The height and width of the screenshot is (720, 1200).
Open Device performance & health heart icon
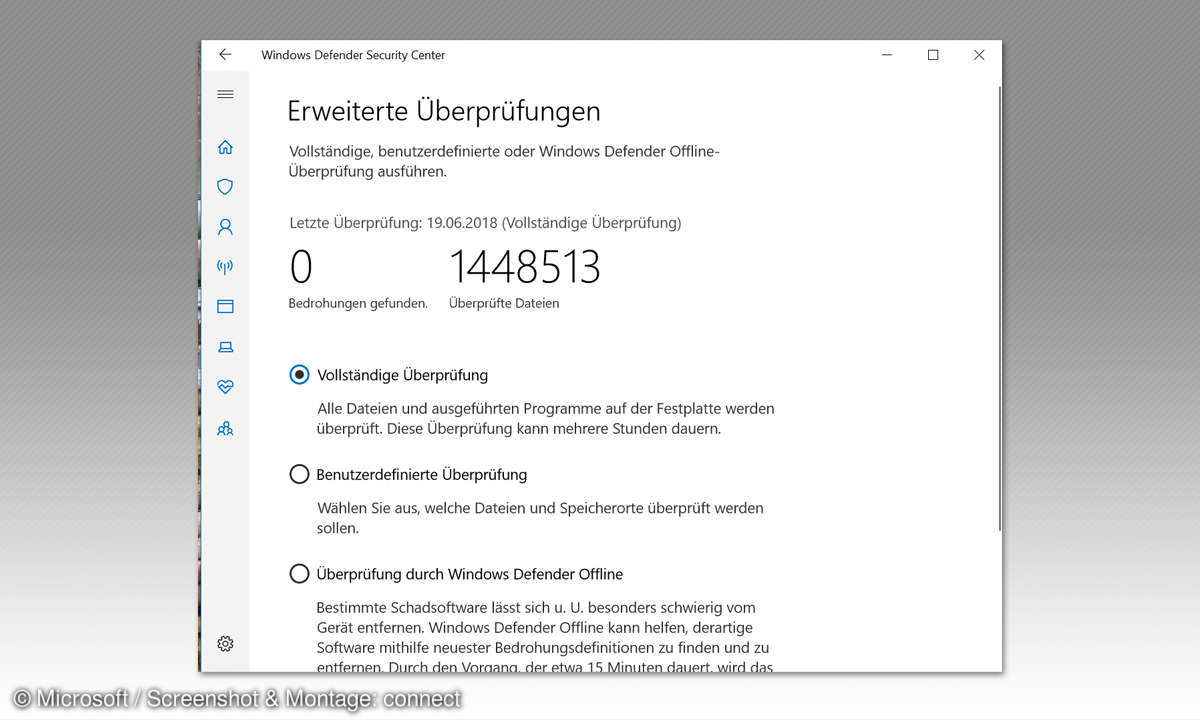pos(225,387)
